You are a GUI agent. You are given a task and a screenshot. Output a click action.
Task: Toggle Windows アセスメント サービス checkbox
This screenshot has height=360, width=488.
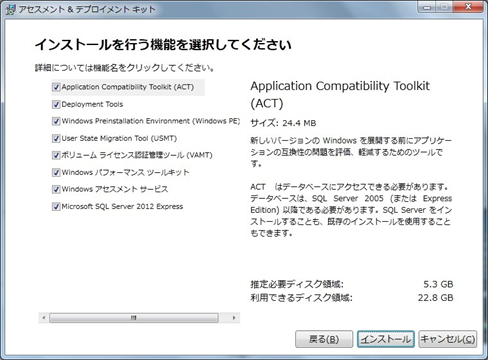[x=56, y=189]
